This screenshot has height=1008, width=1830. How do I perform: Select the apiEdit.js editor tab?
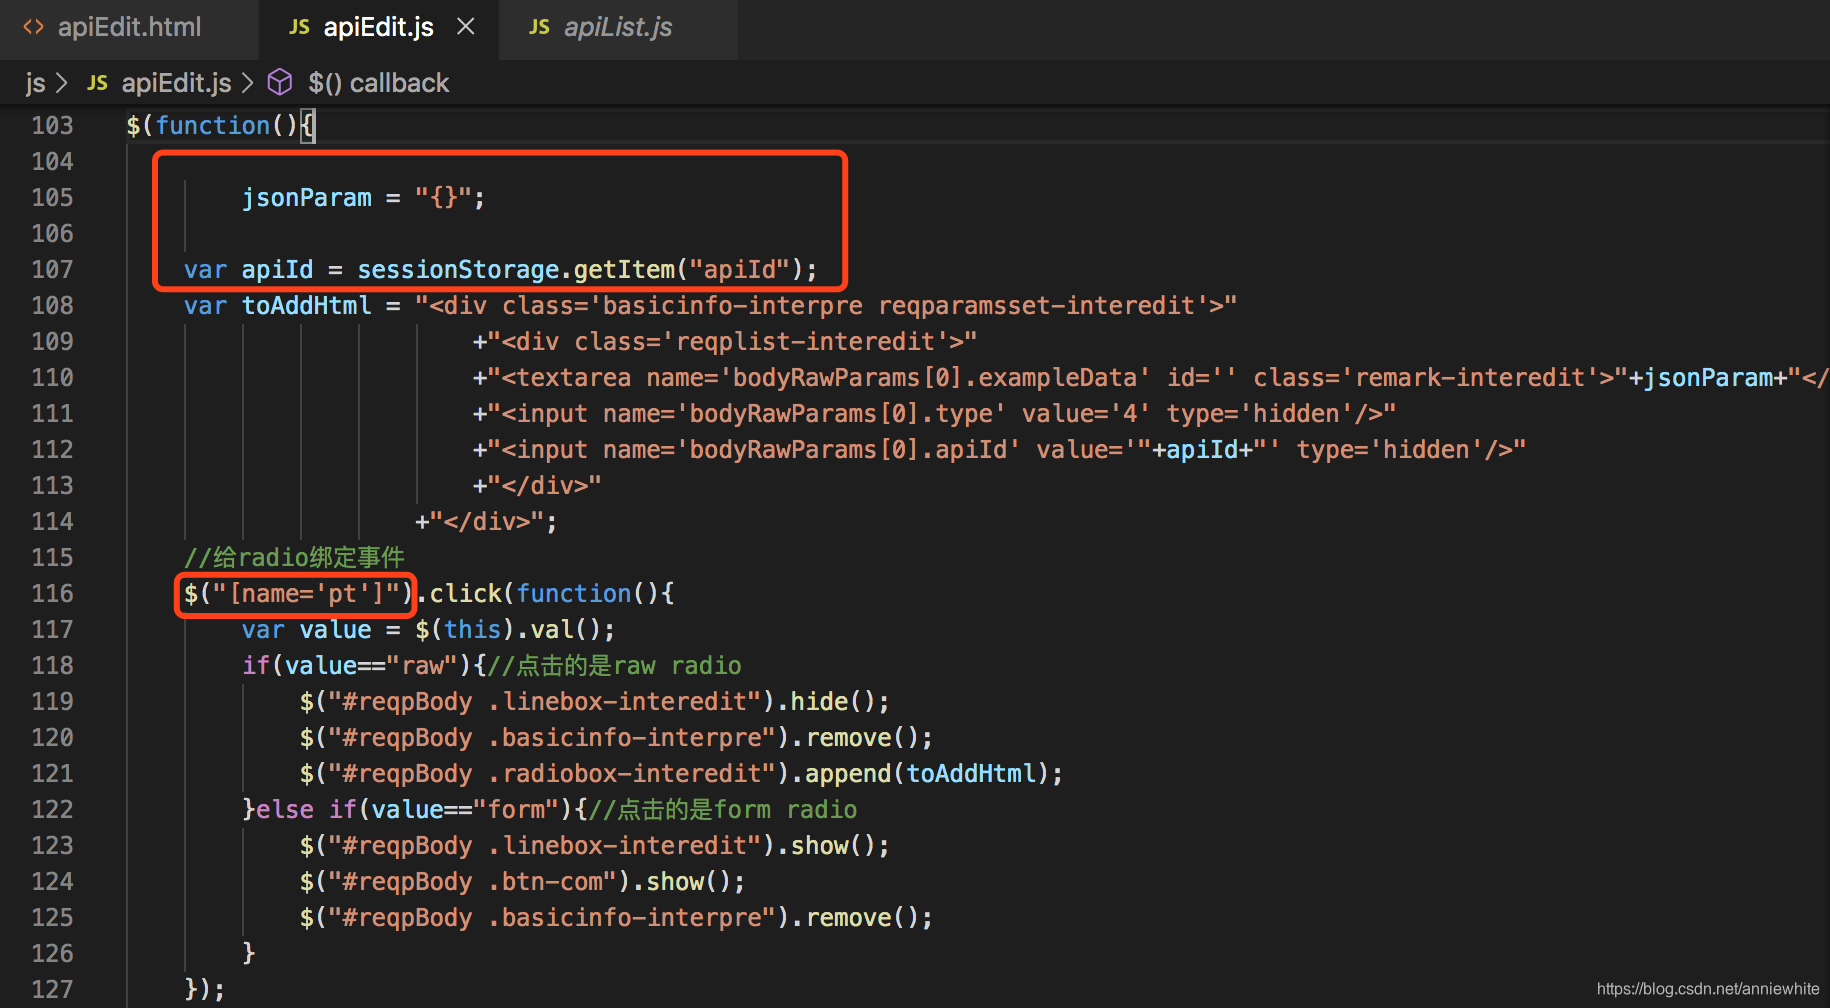(378, 27)
